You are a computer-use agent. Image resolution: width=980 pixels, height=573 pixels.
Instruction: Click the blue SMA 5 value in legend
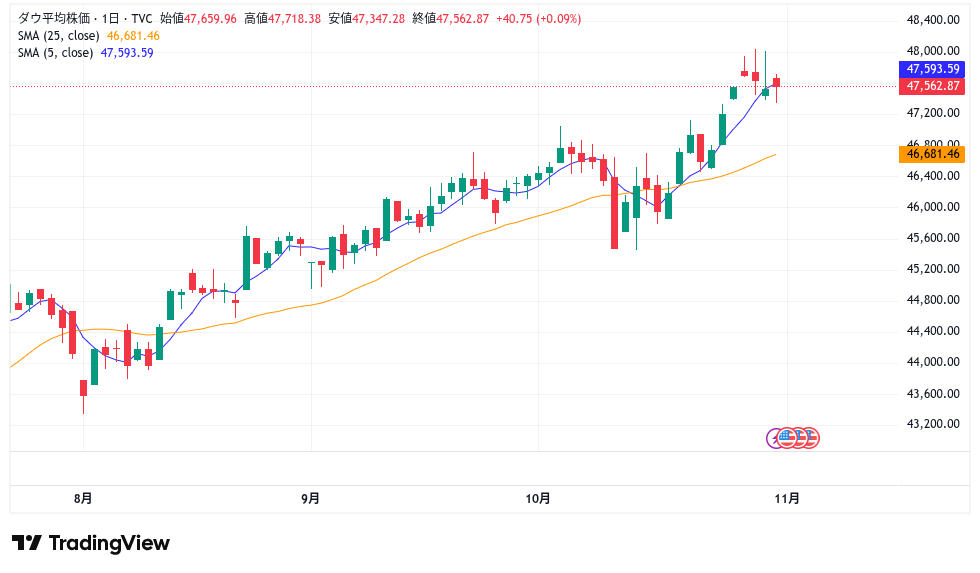click(x=127, y=52)
